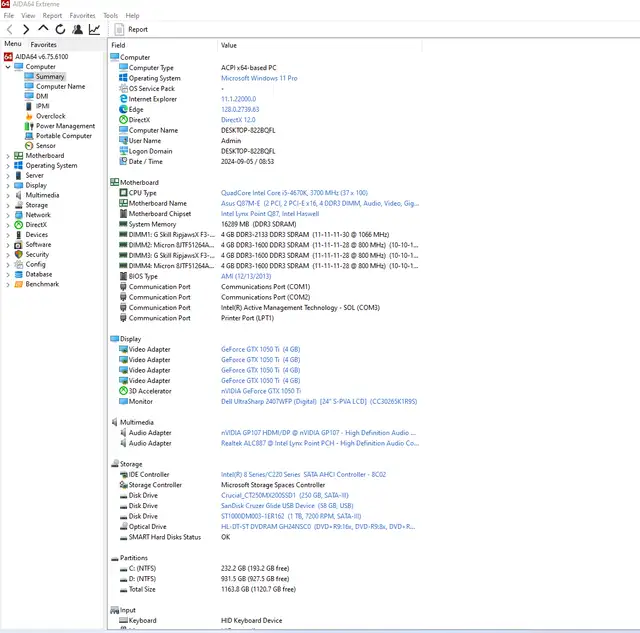
Task: Open the View menu
Action: point(28,16)
